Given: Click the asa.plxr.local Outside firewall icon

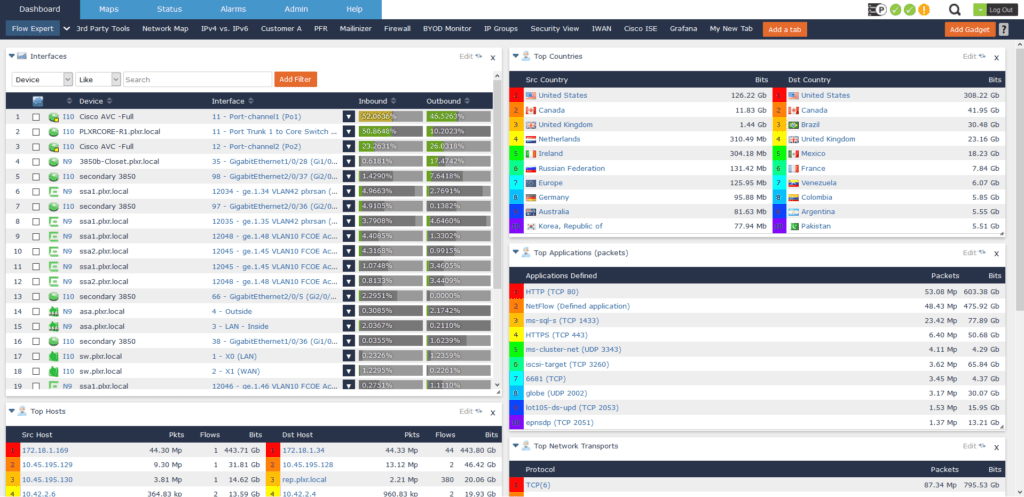Looking at the screenshot, I should pyautogui.click(x=54, y=312).
